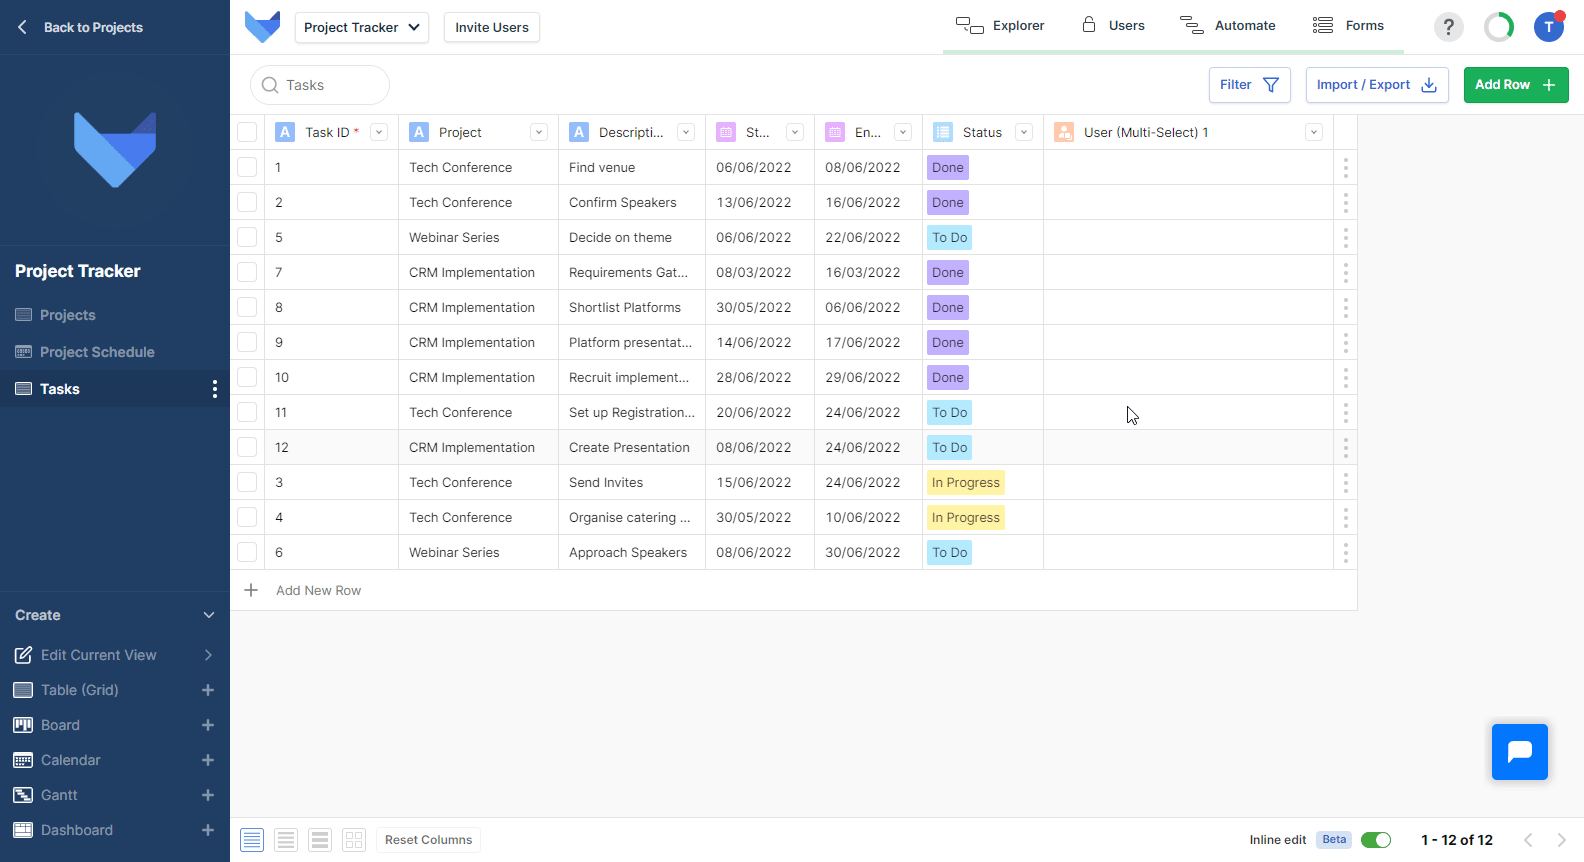This screenshot has width=1584, height=862.
Task: Click the Back to Projects link
Action: (93, 27)
